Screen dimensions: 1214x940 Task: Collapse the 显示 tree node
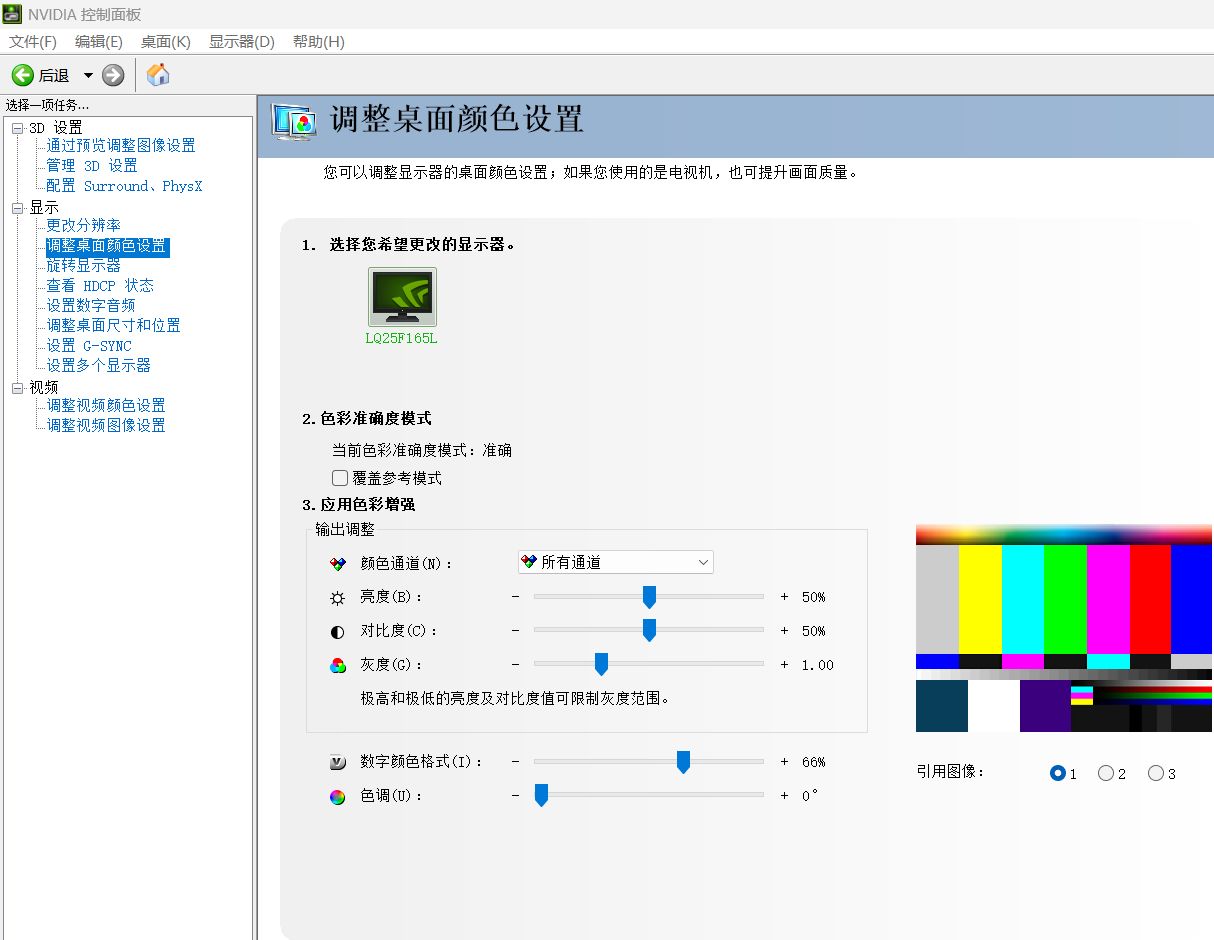coord(17,208)
